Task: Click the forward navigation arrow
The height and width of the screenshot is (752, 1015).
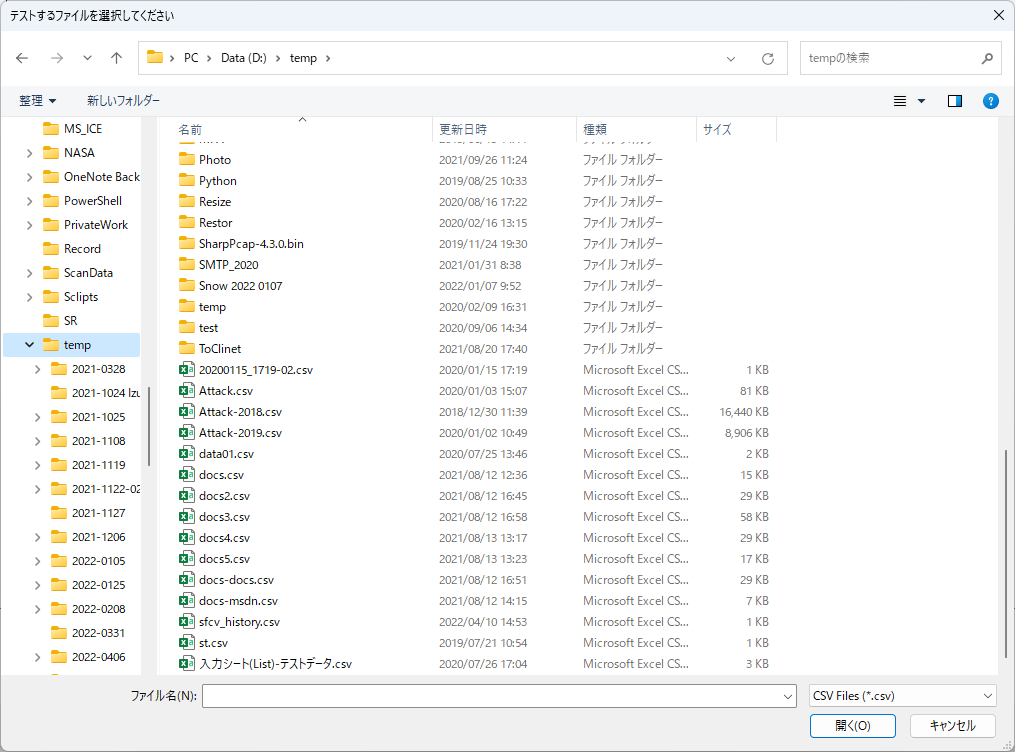Action: [57, 58]
